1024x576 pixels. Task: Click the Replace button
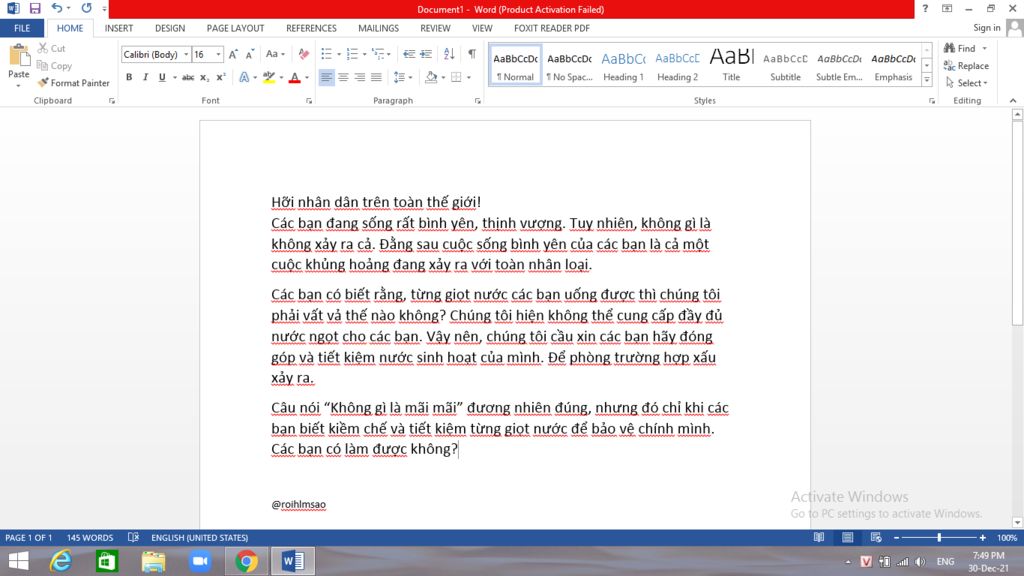(x=967, y=66)
